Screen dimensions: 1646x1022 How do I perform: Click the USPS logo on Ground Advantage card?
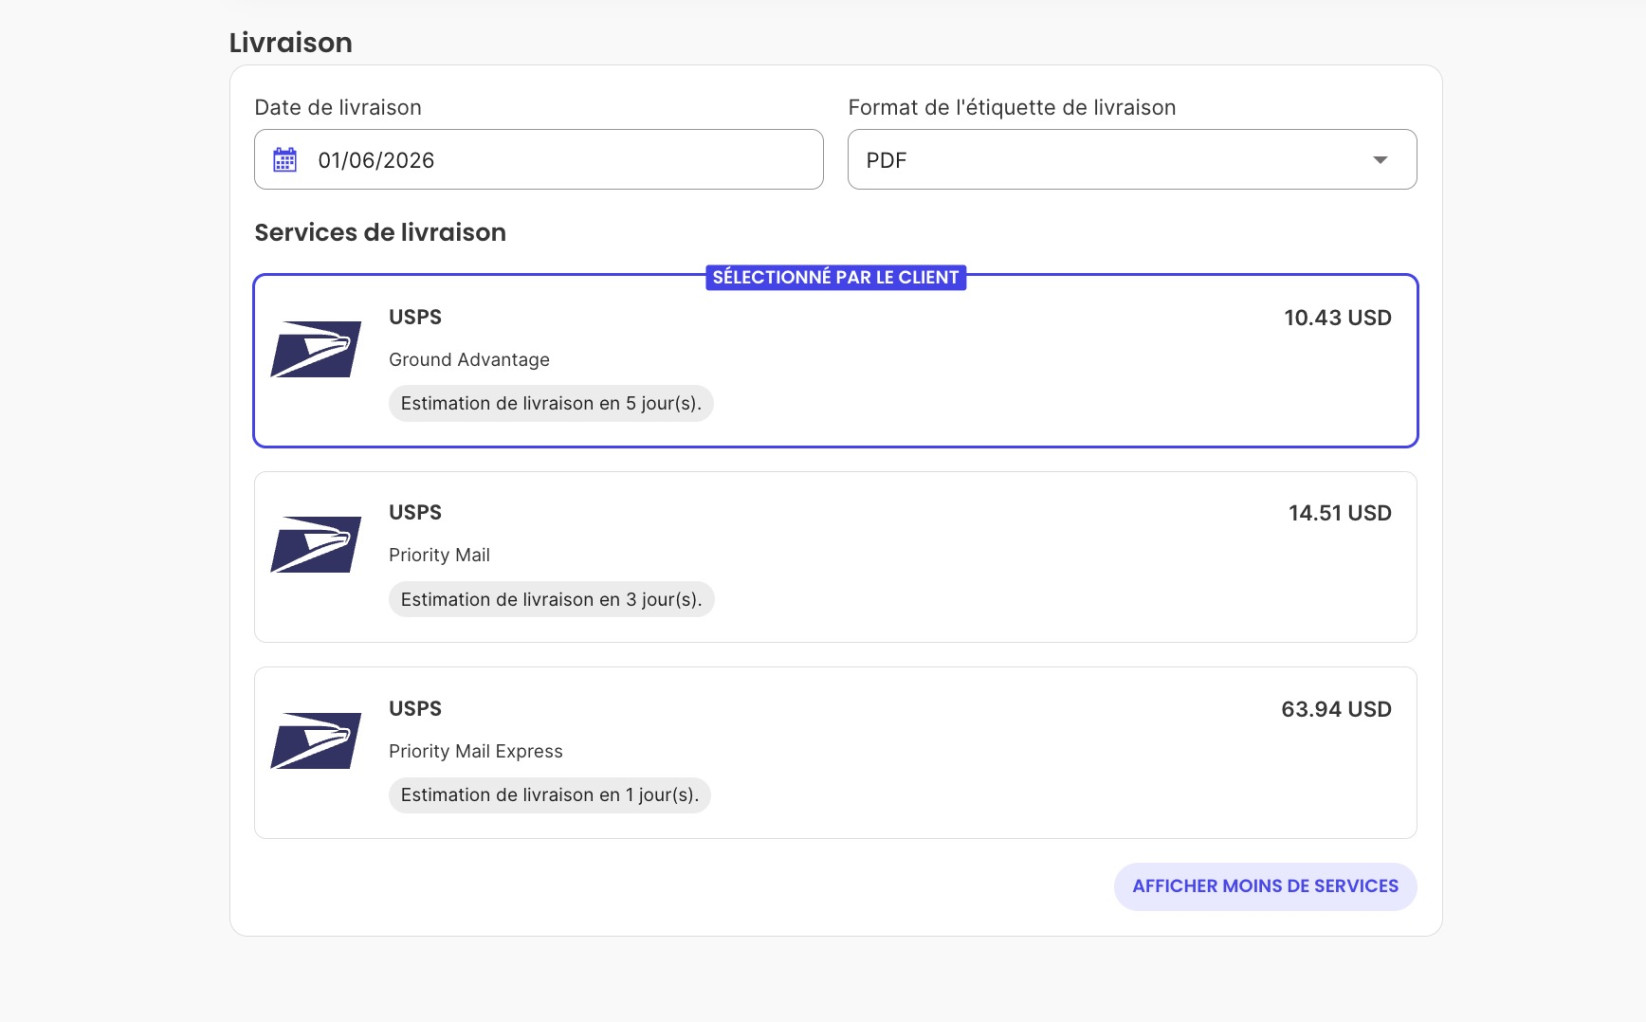click(x=316, y=349)
